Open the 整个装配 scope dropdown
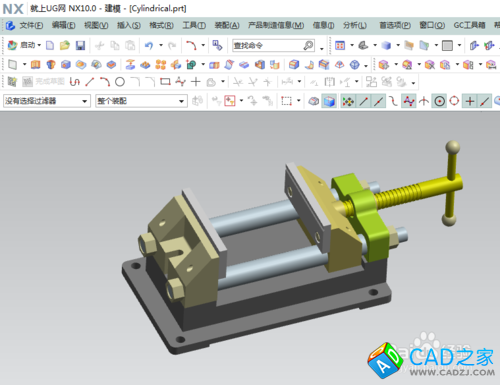This screenshot has width=500, height=385. [141, 101]
